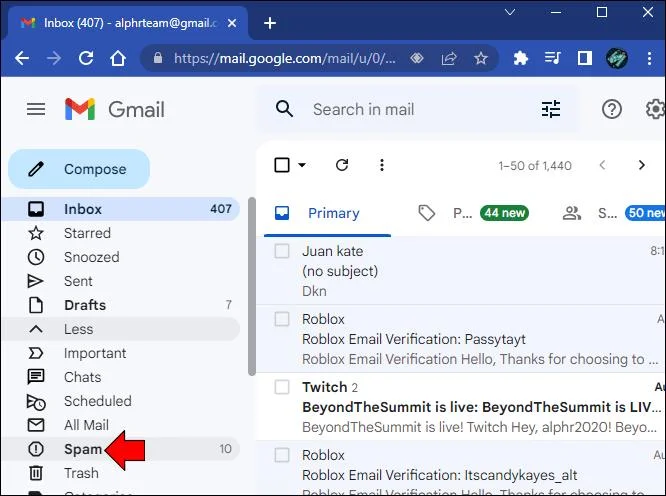Open the Help question mark icon

612,110
